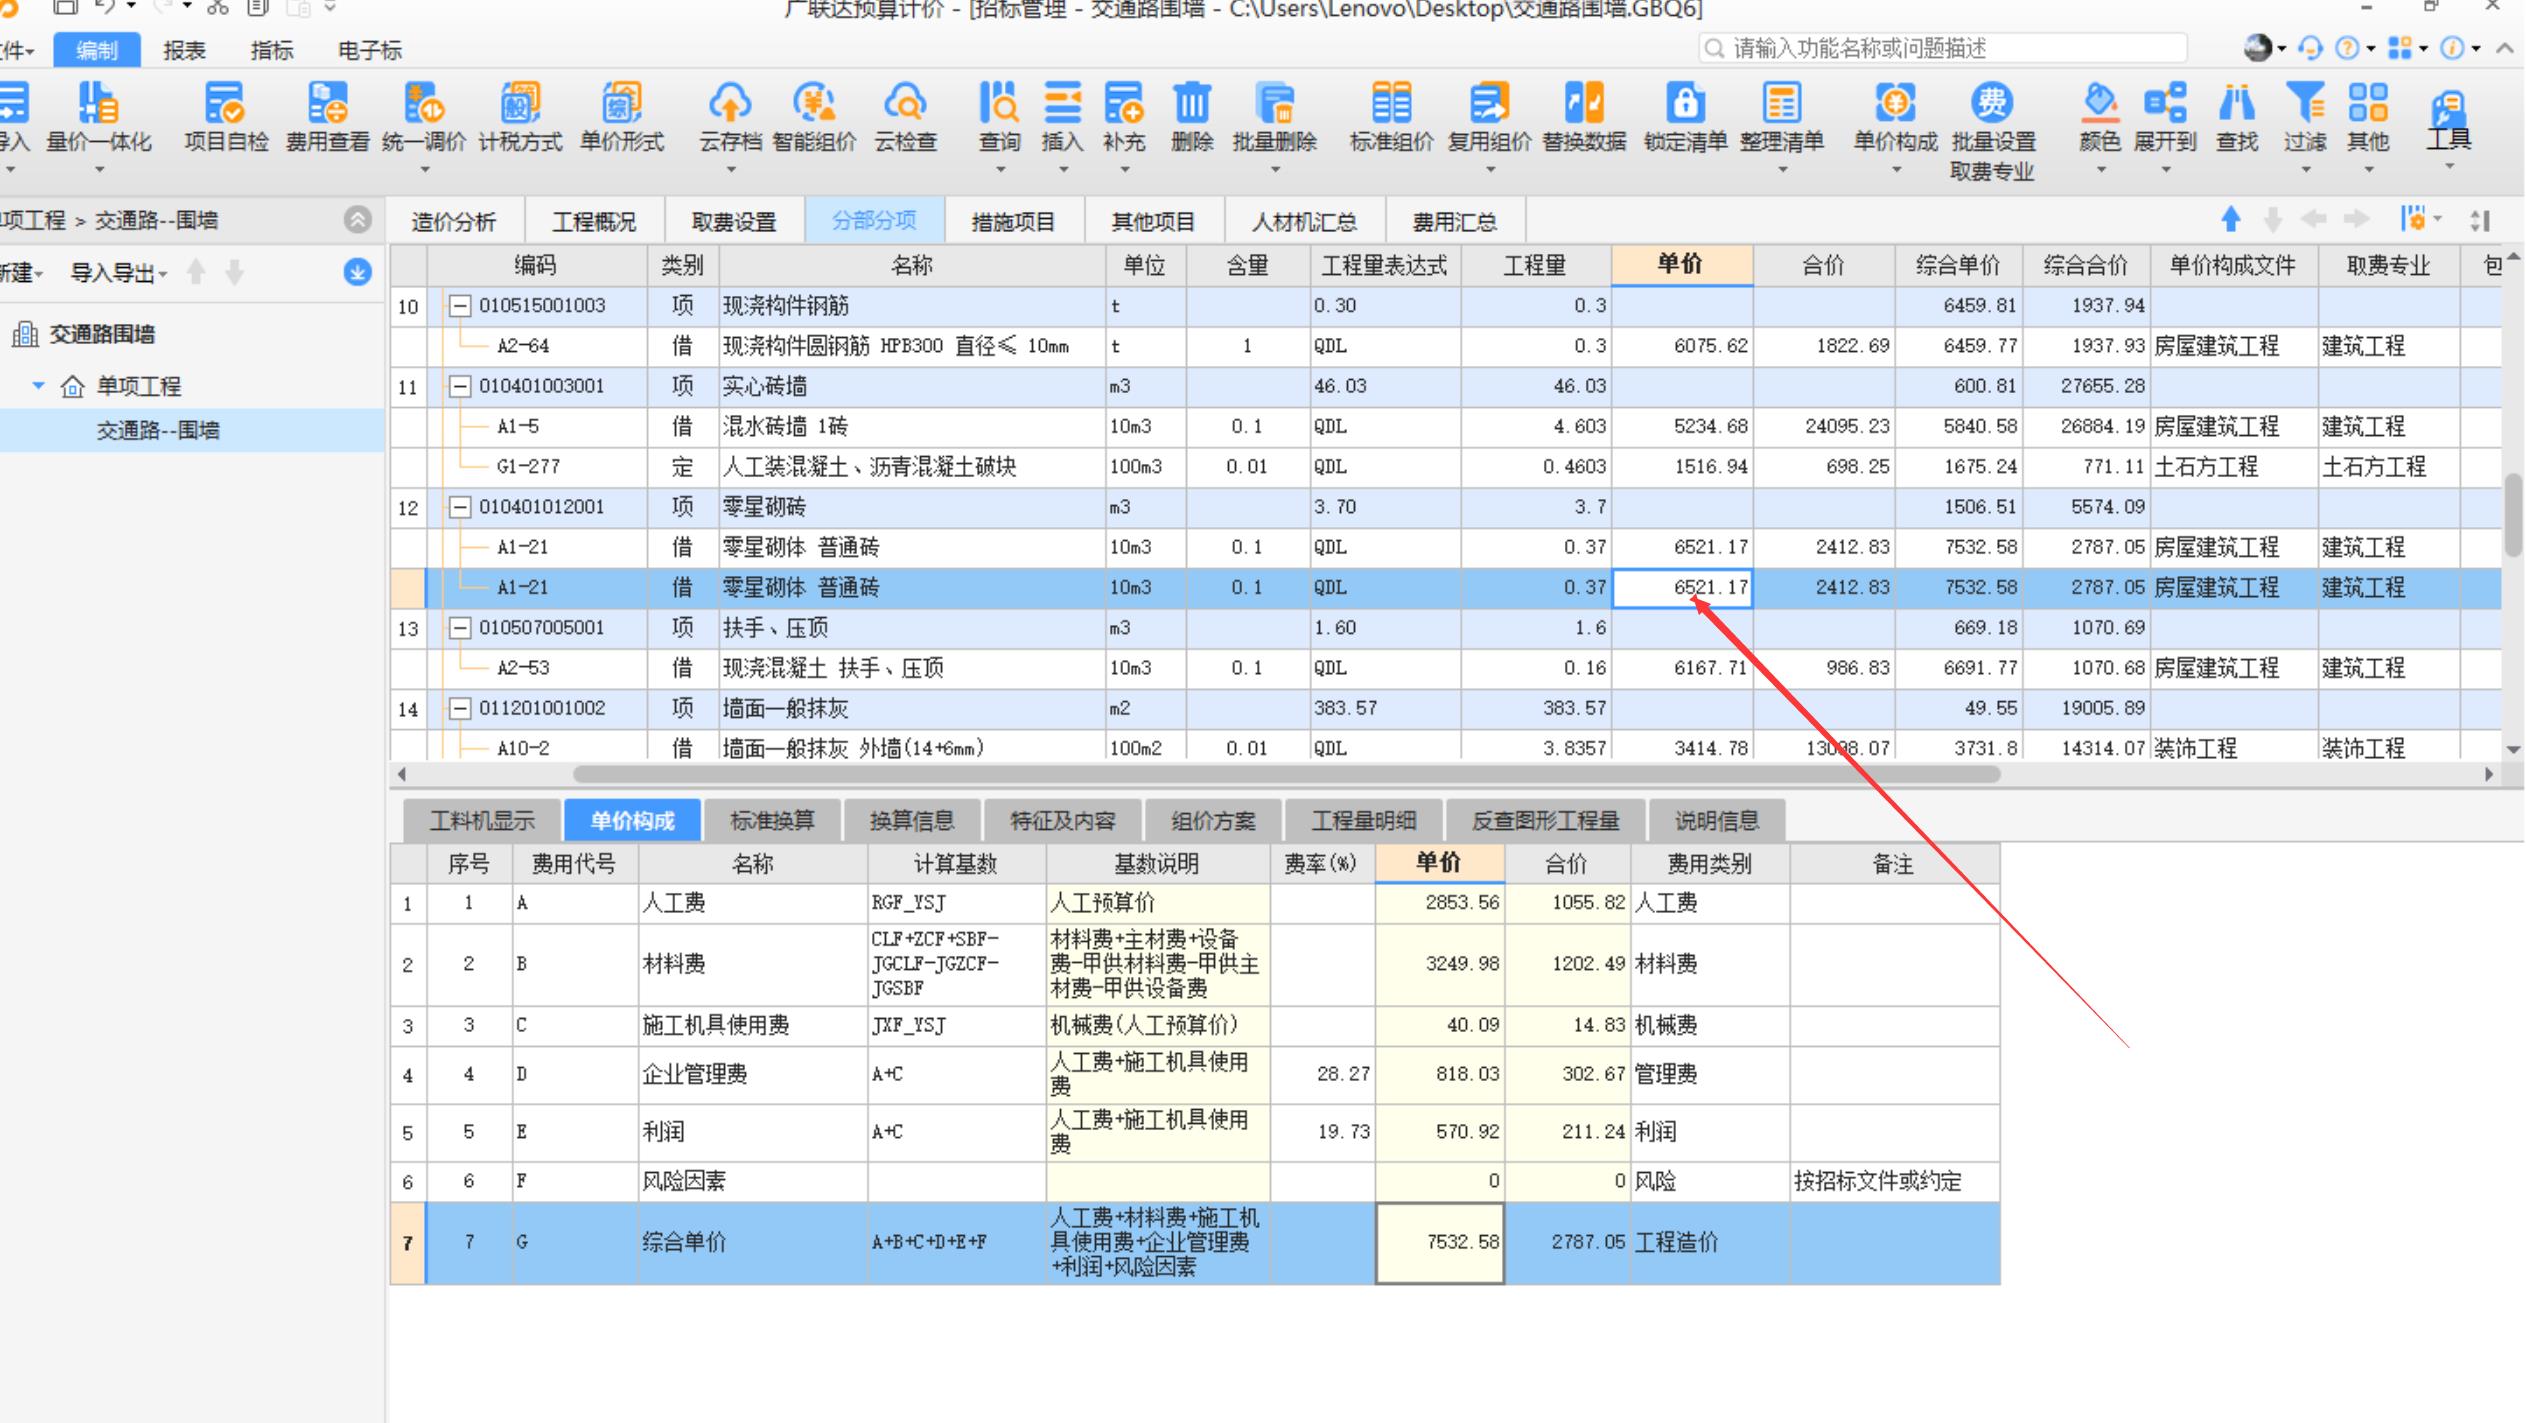The width and height of the screenshot is (2526, 1423).
Task: Open 单价形式 tool
Action: 622,116
